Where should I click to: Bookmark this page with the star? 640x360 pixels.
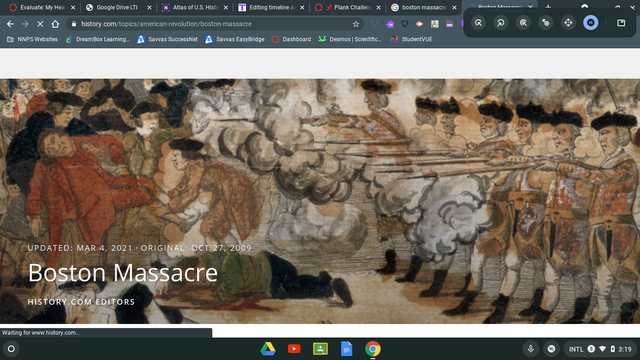pos(356,24)
